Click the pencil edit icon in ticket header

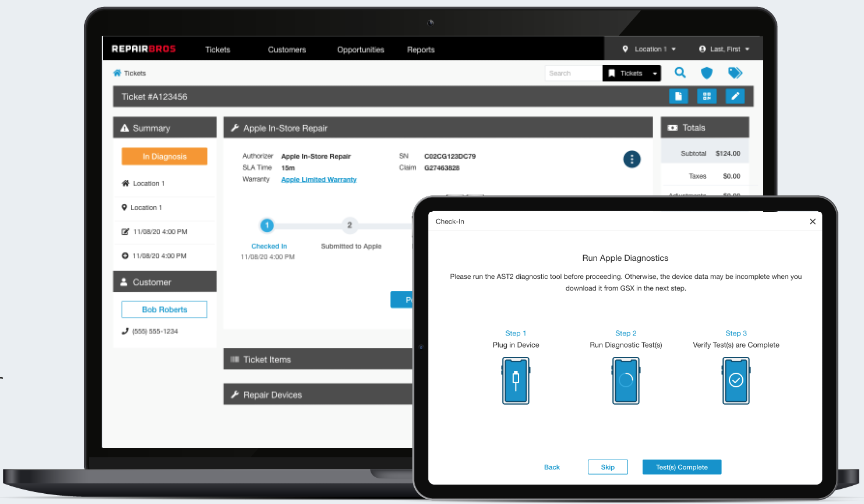[x=735, y=96]
